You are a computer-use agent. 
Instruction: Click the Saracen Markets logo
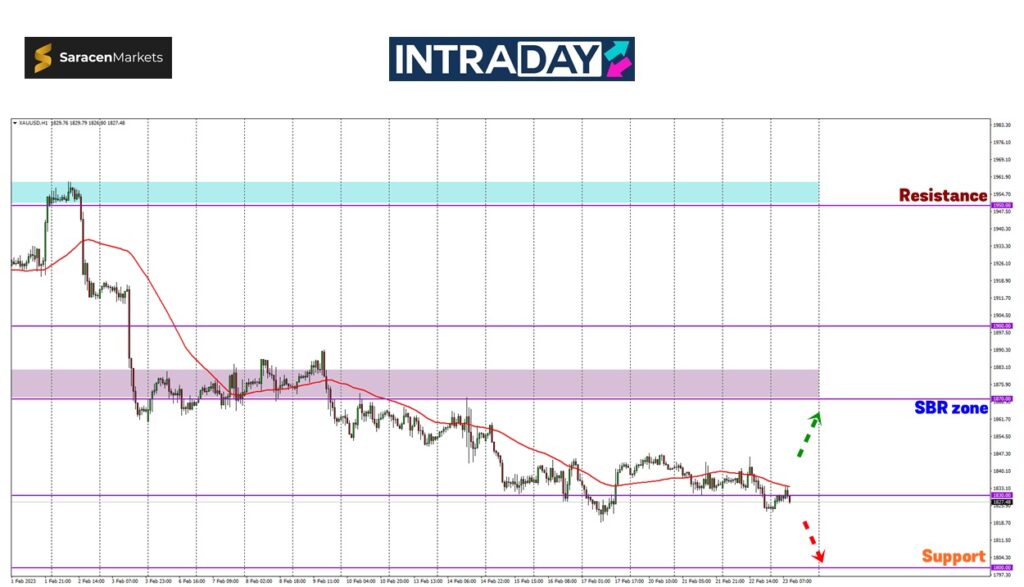point(98,58)
